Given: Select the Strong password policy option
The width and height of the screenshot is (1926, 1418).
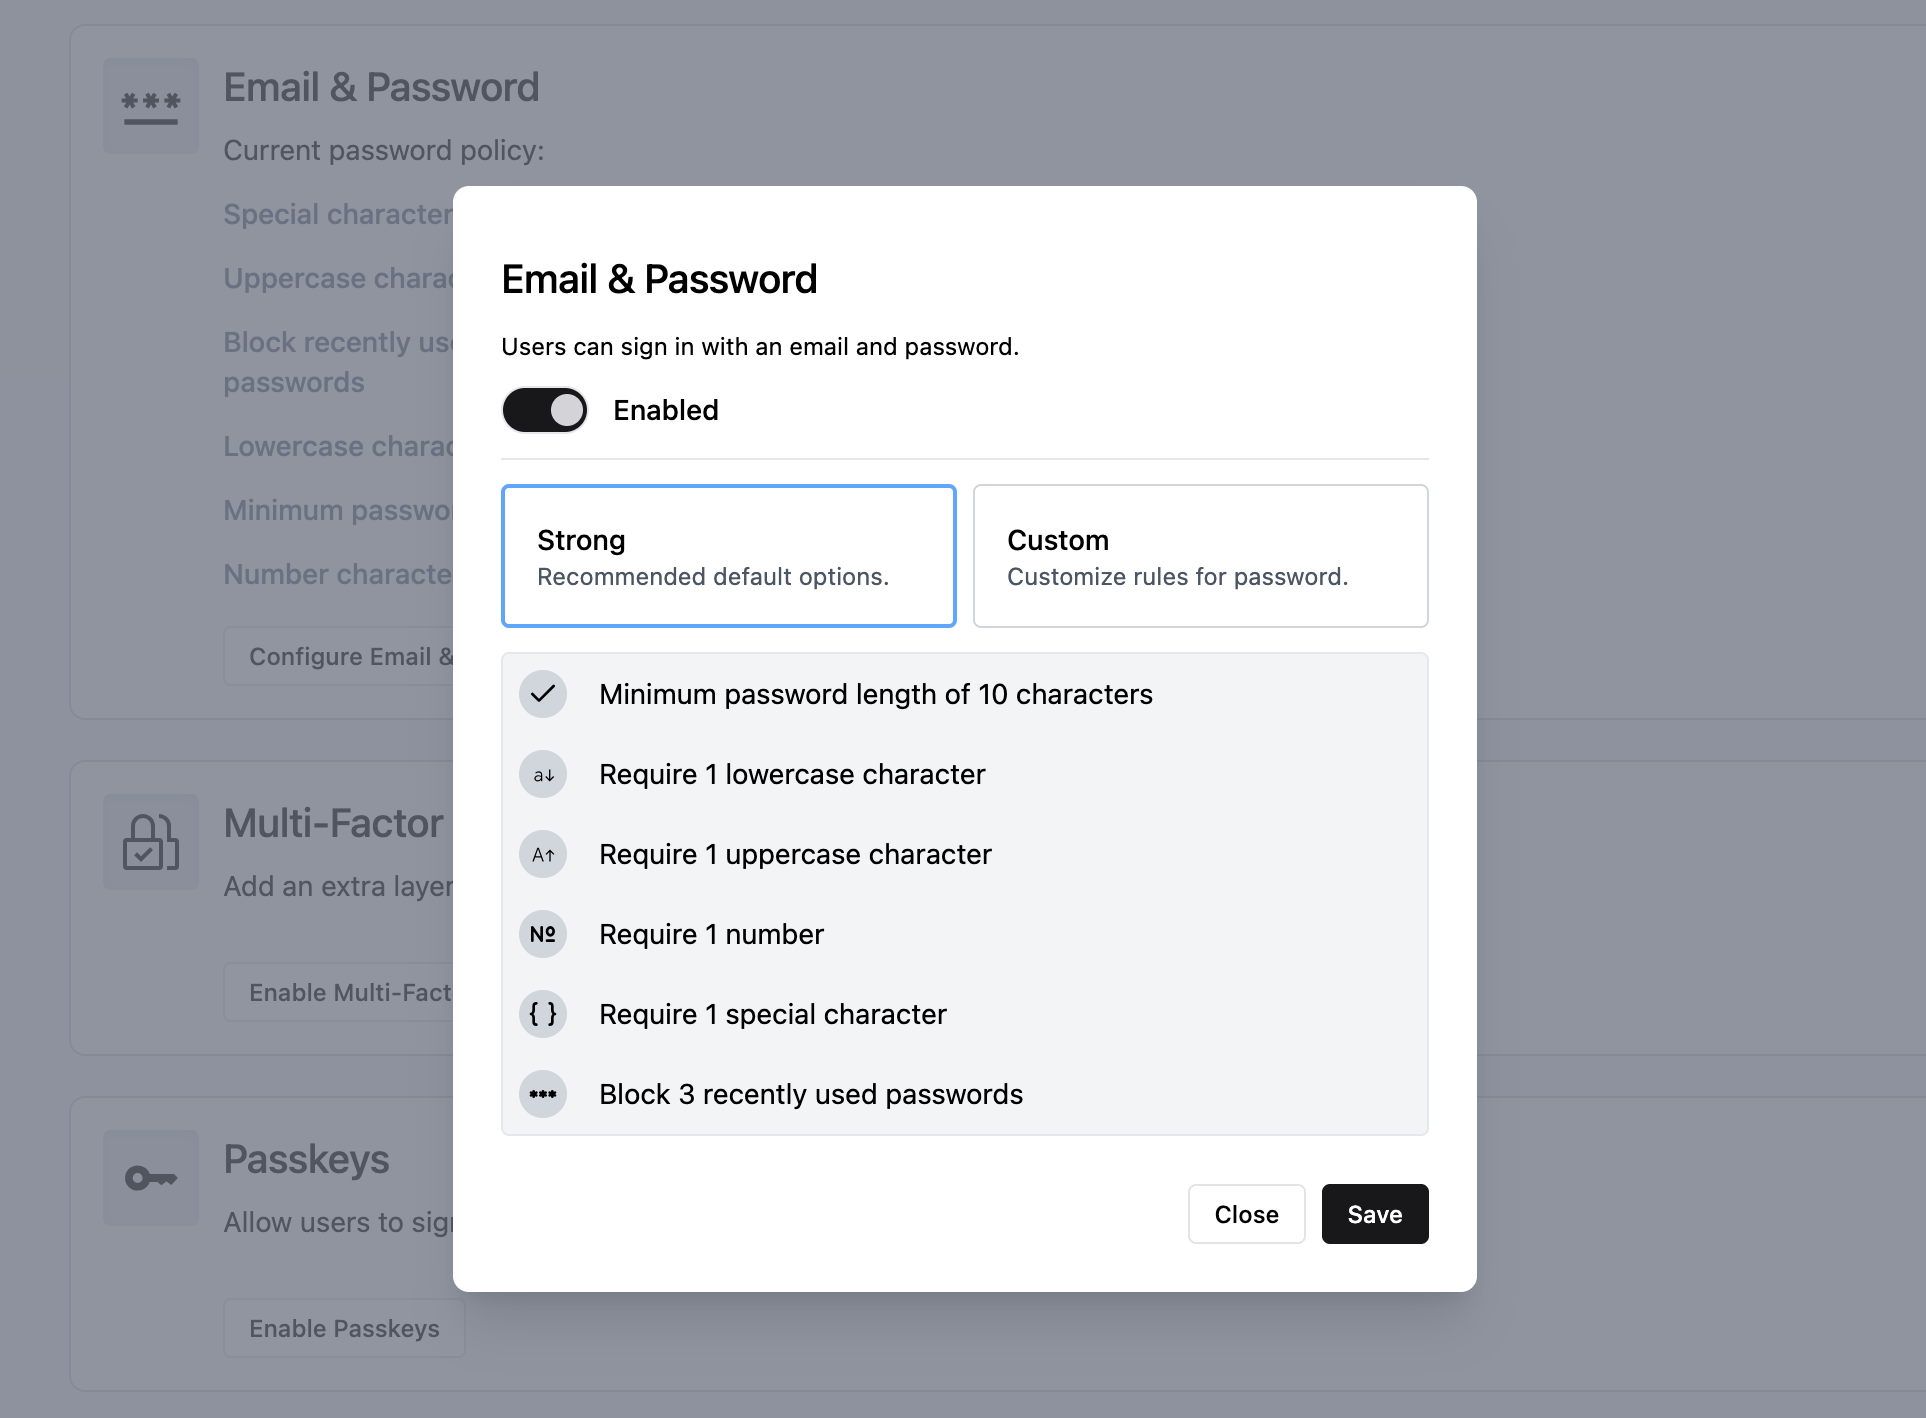Looking at the screenshot, I should click(728, 555).
